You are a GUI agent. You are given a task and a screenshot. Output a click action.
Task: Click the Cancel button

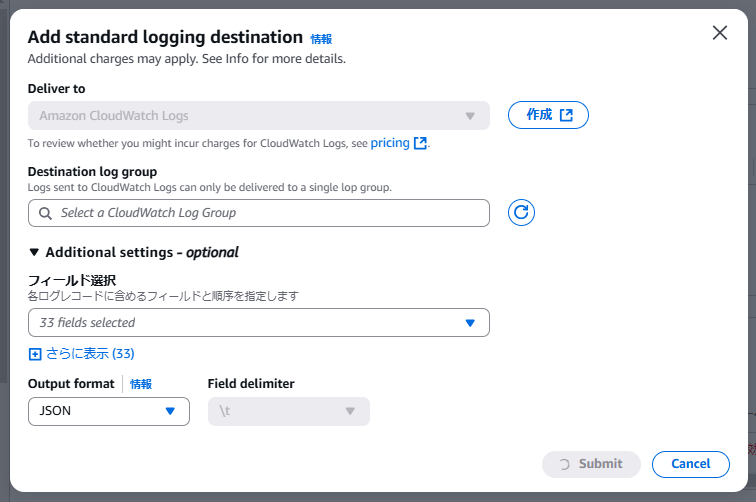[x=690, y=464]
